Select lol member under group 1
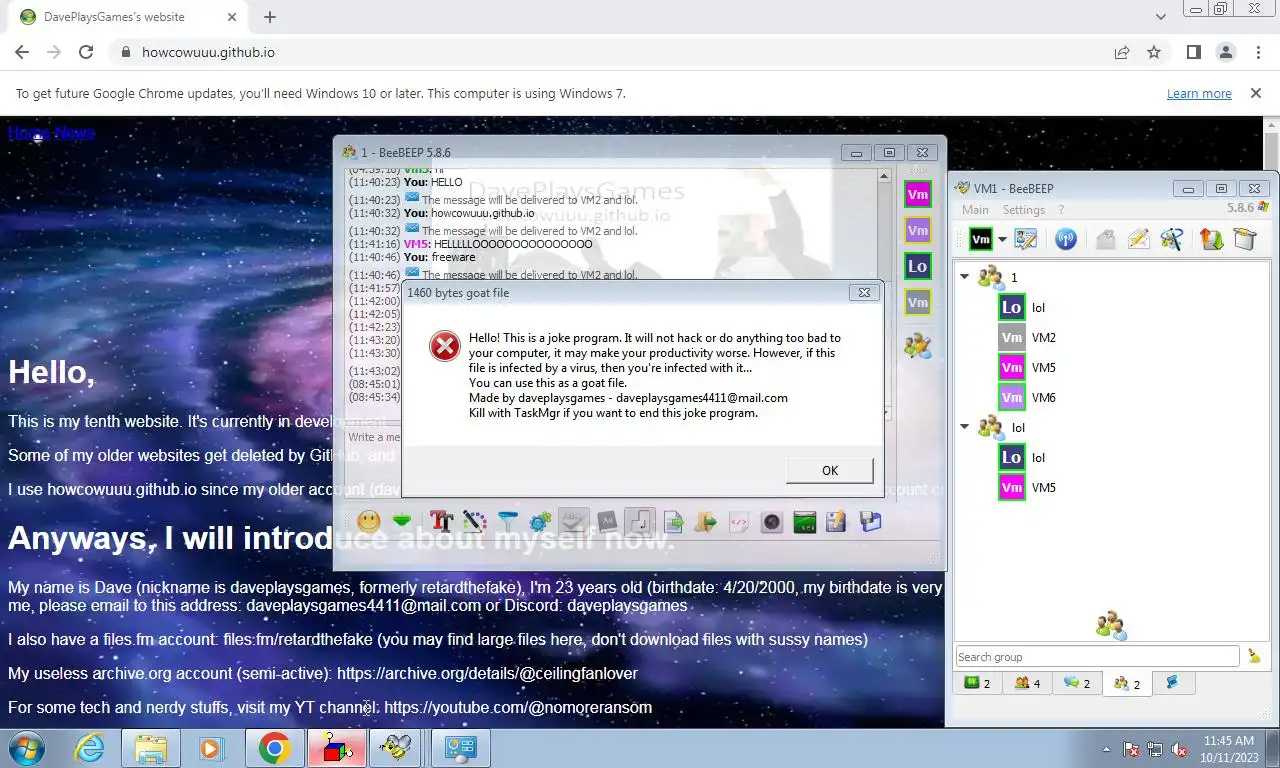1280x768 pixels. [x=1038, y=307]
